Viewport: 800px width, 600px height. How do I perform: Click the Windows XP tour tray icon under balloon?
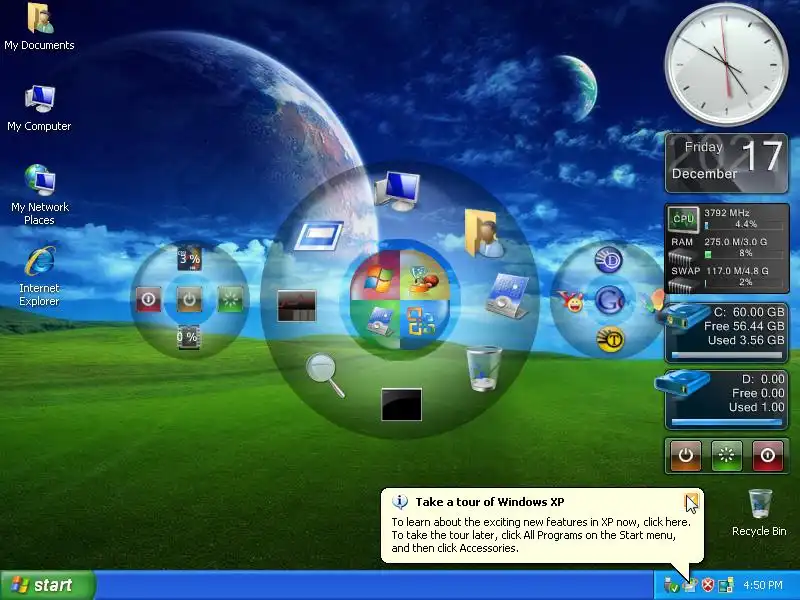click(690, 585)
